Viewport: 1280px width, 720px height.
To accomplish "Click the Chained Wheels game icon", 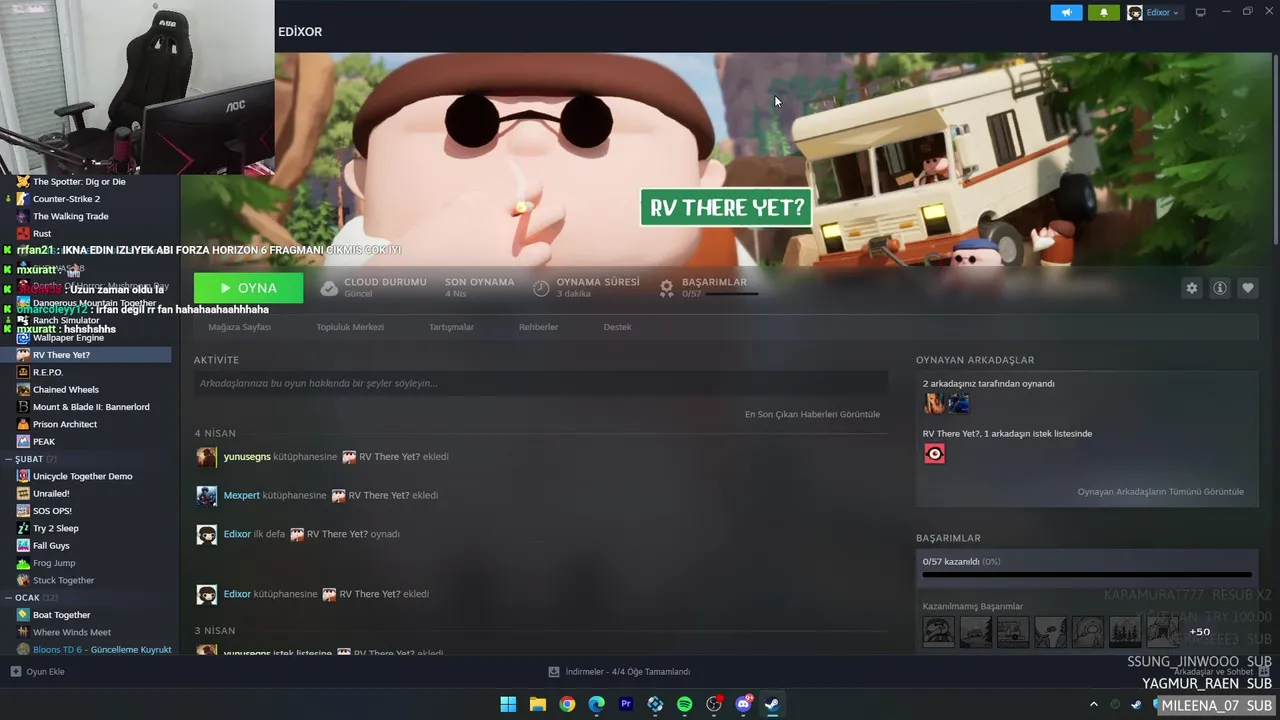I will [x=23, y=390].
